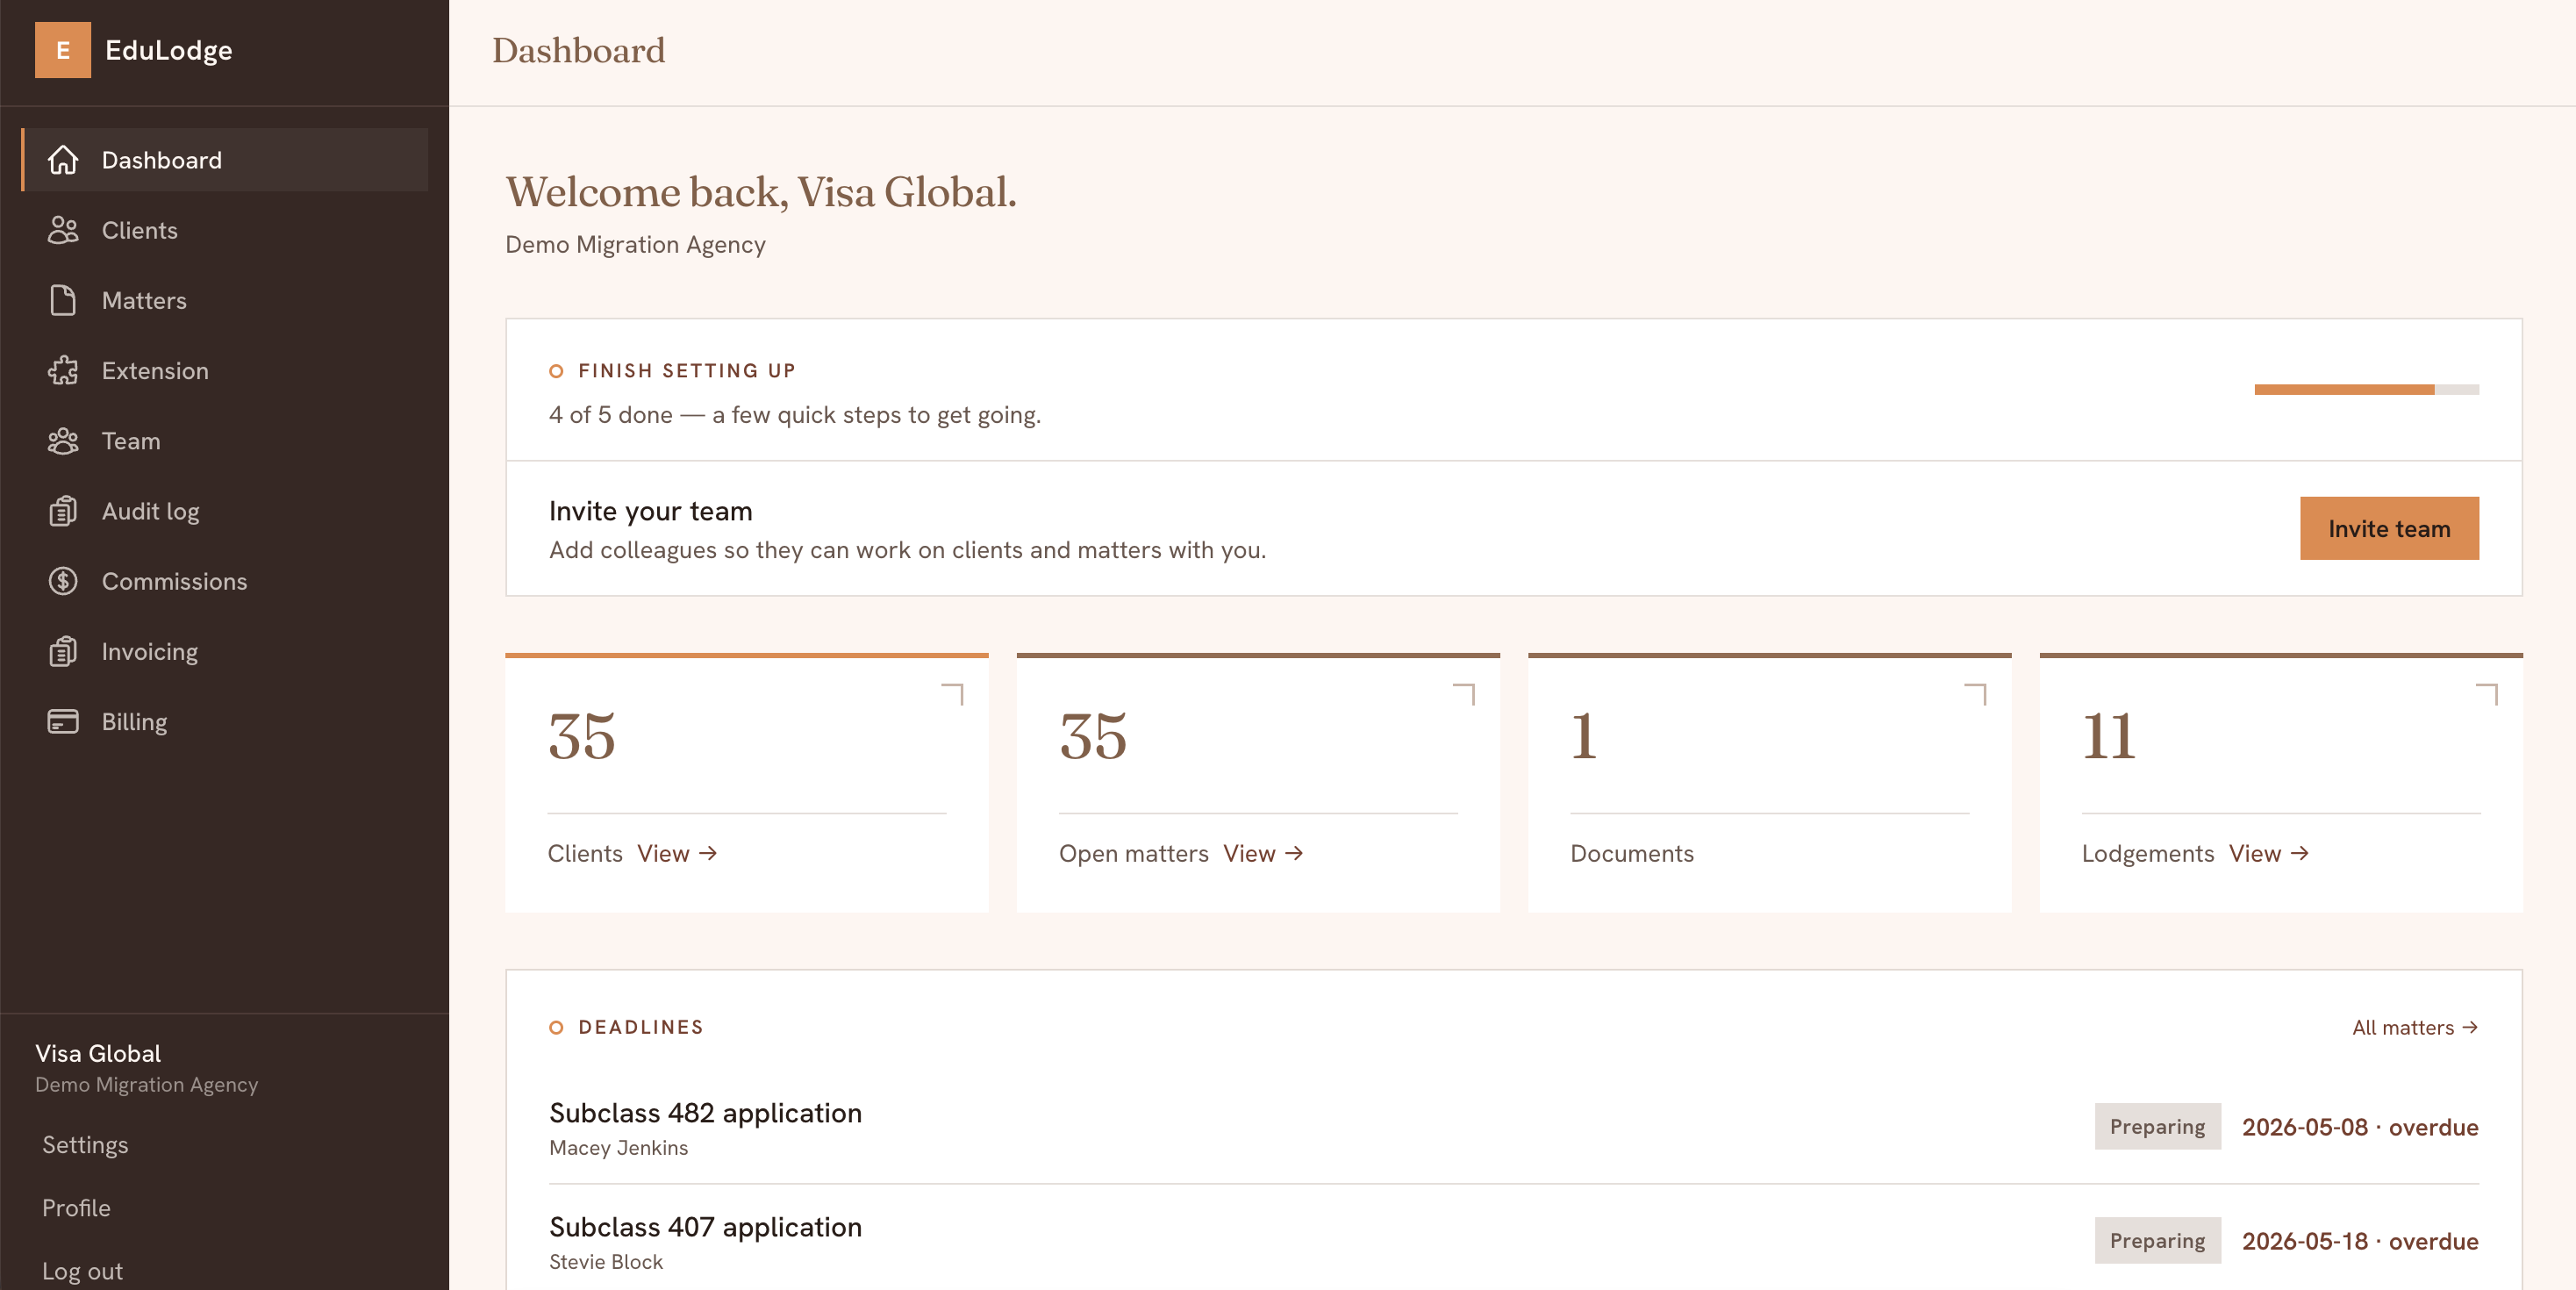Viewport: 2576px width, 1290px height.
Task: Click the Documents card label
Action: click(x=1632, y=853)
